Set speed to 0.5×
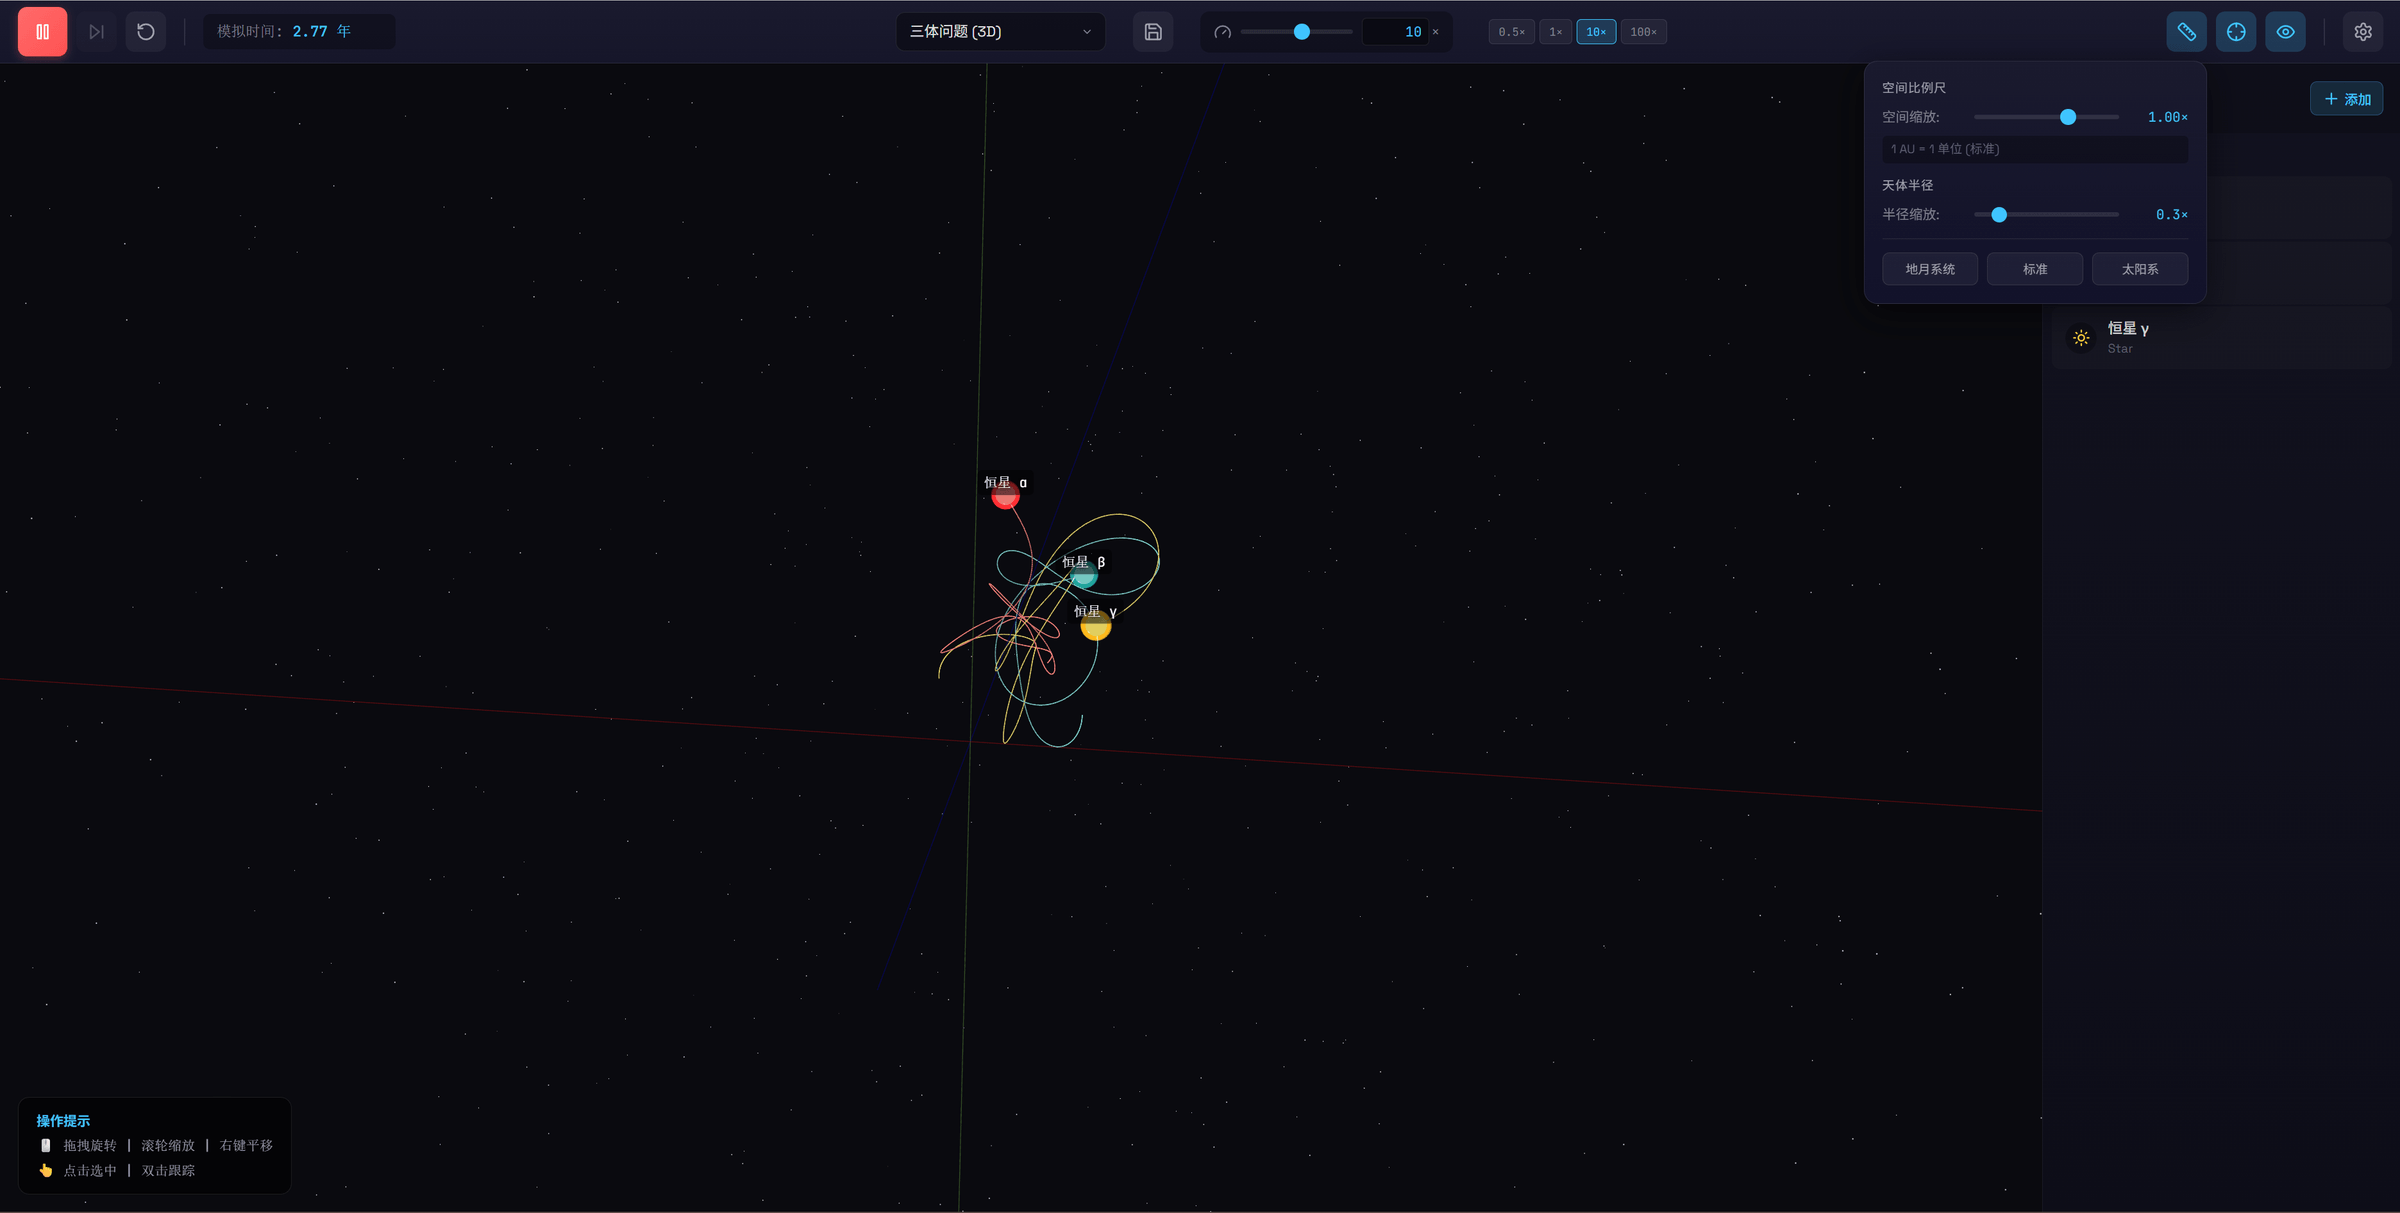This screenshot has width=2400, height=1213. (1511, 32)
